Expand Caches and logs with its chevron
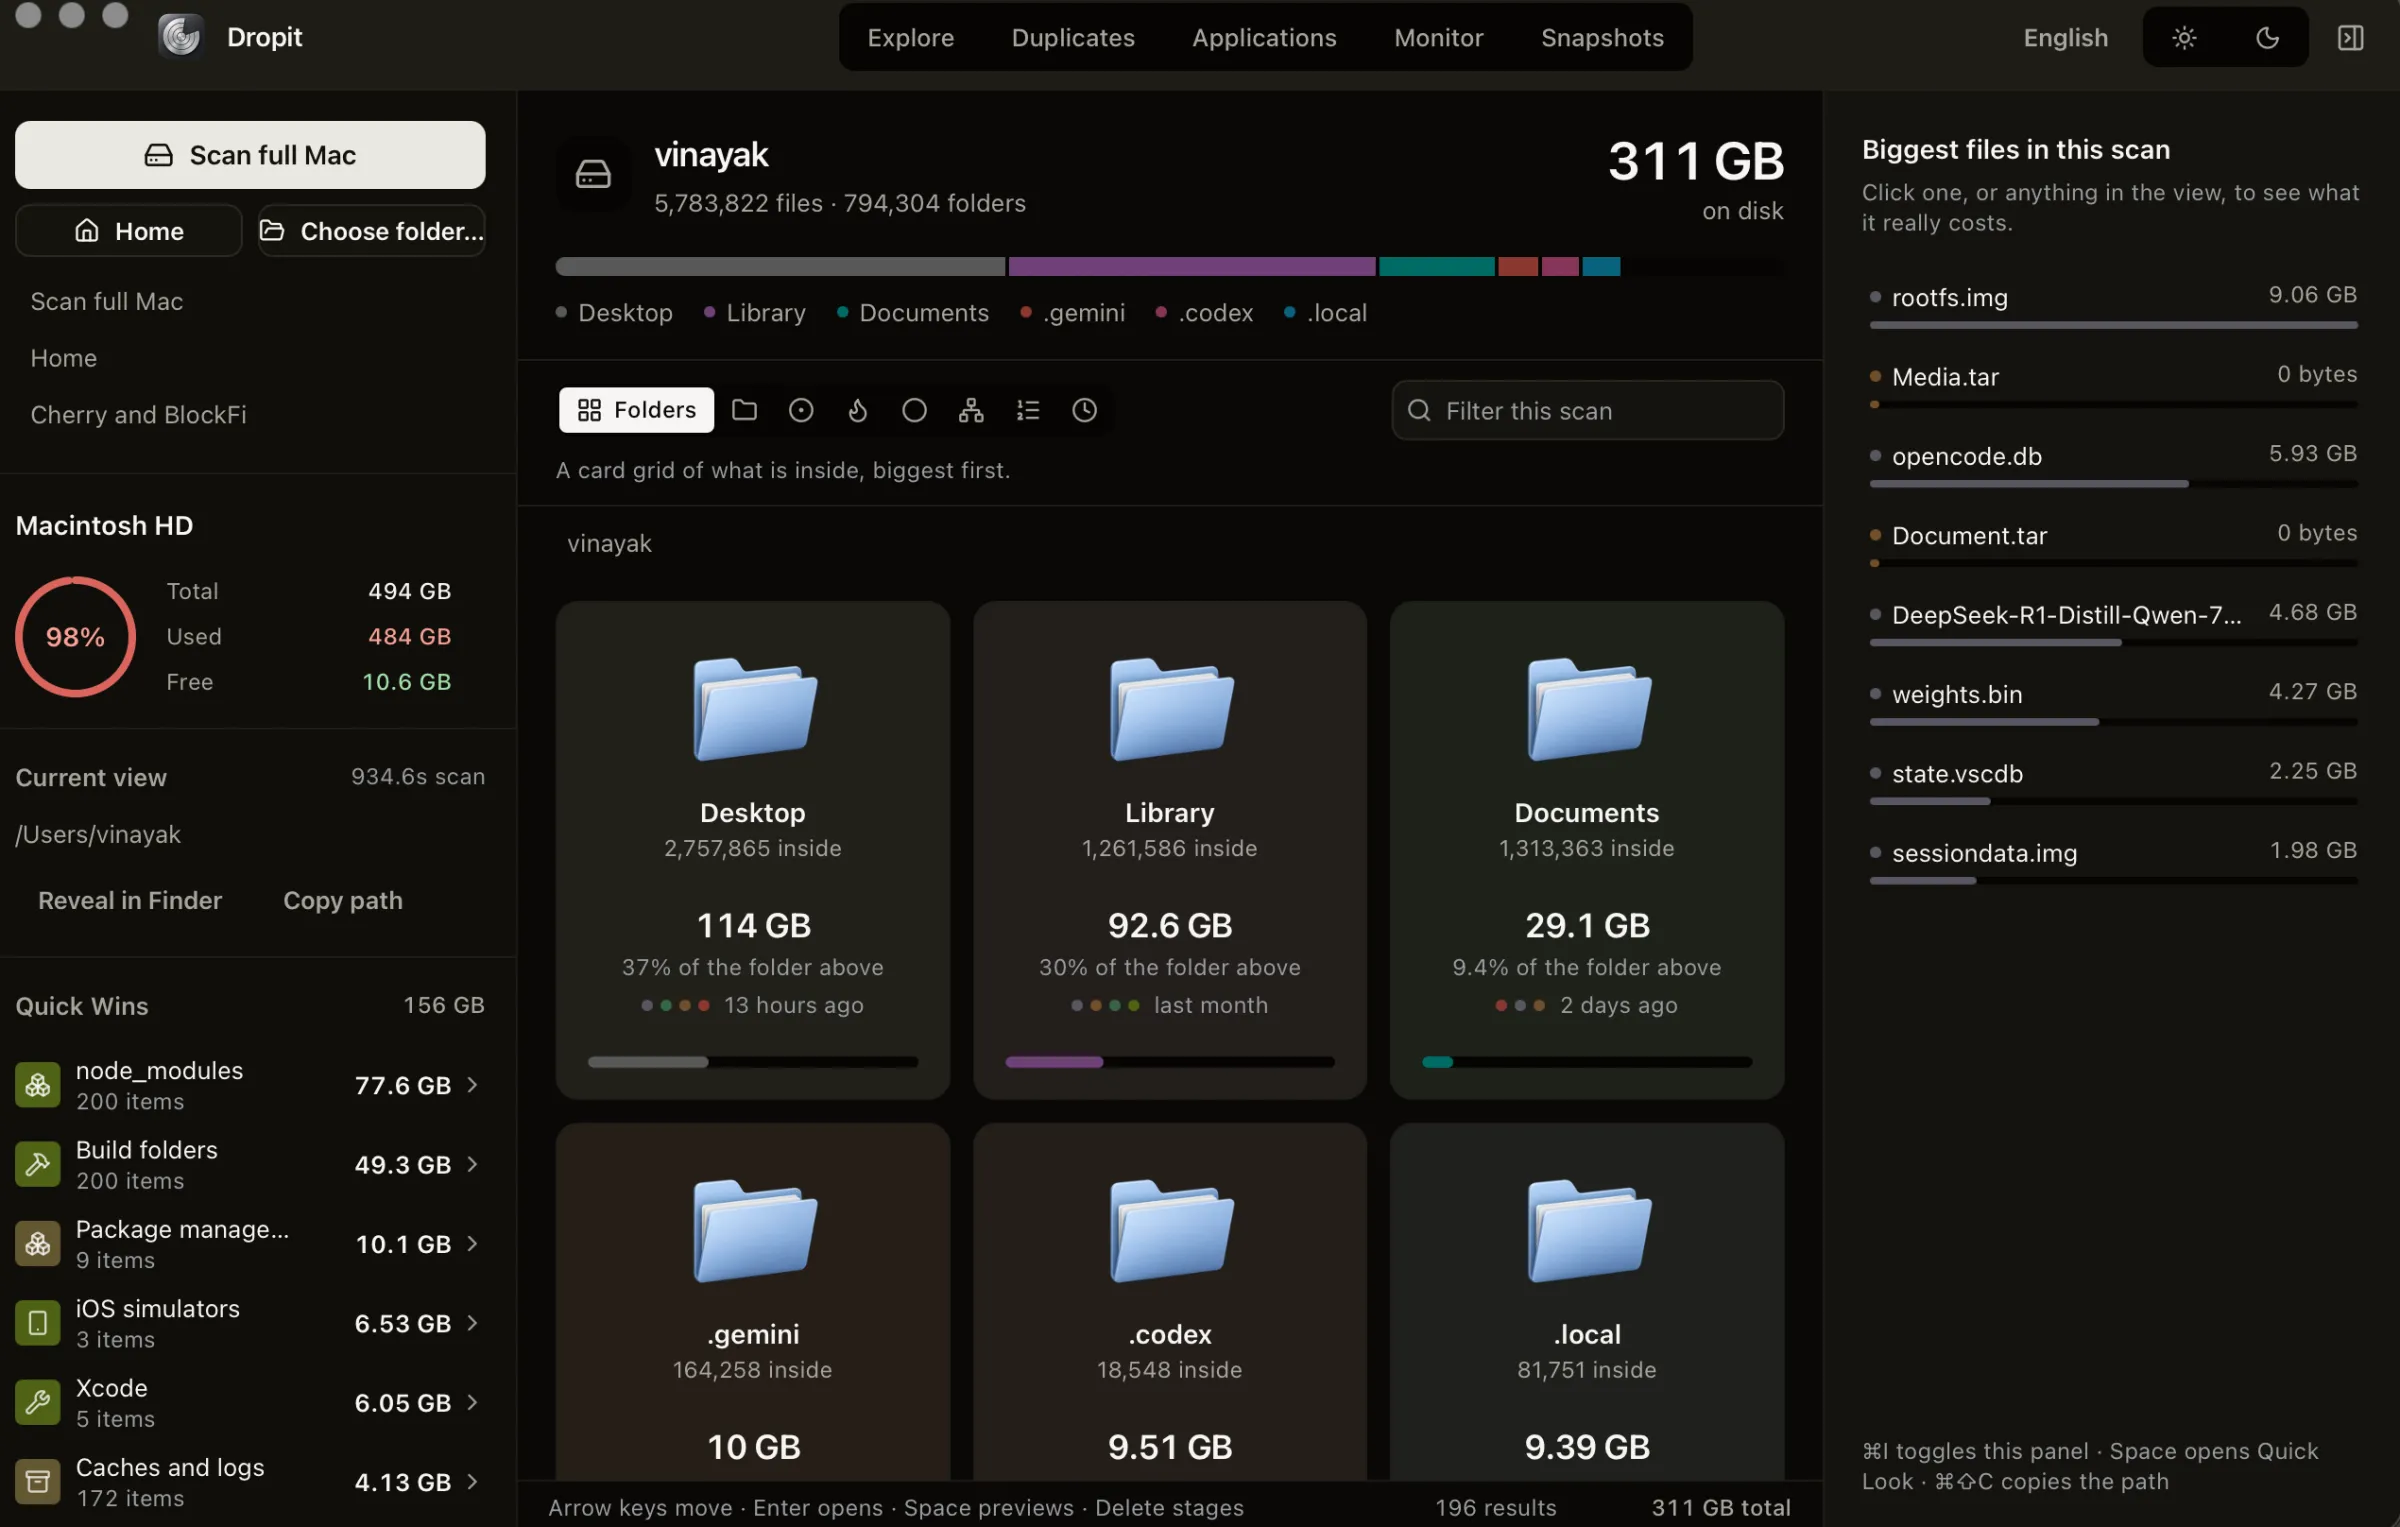 pyautogui.click(x=473, y=1482)
